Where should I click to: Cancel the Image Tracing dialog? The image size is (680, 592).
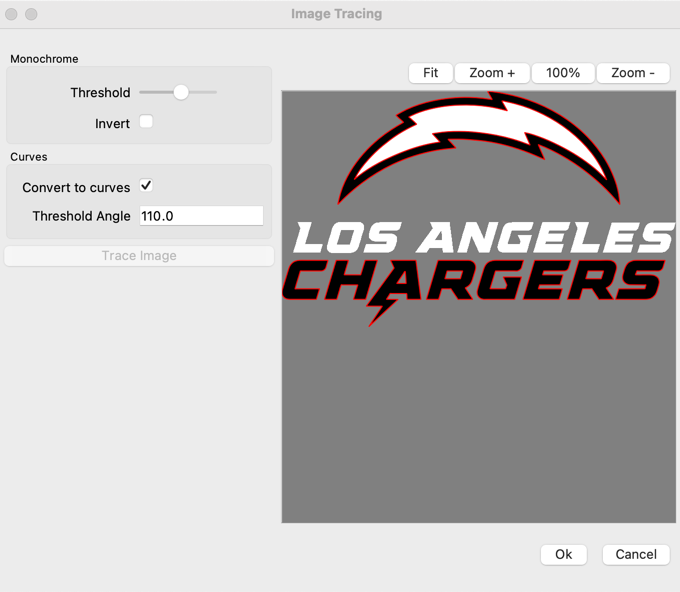[x=636, y=554]
